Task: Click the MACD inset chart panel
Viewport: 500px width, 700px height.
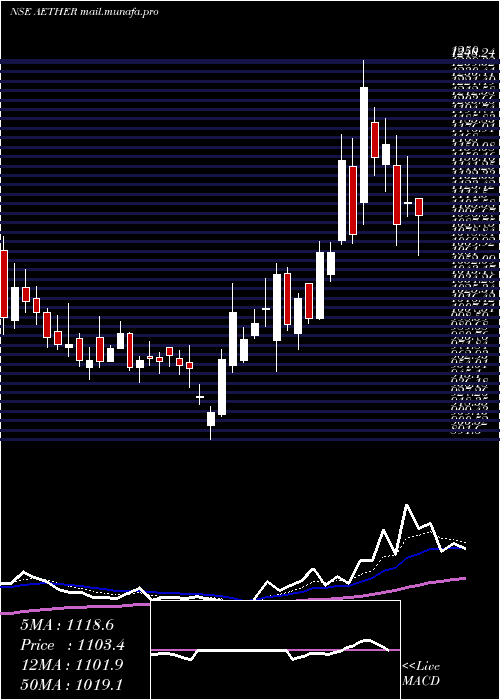Action: tap(275, 650)
